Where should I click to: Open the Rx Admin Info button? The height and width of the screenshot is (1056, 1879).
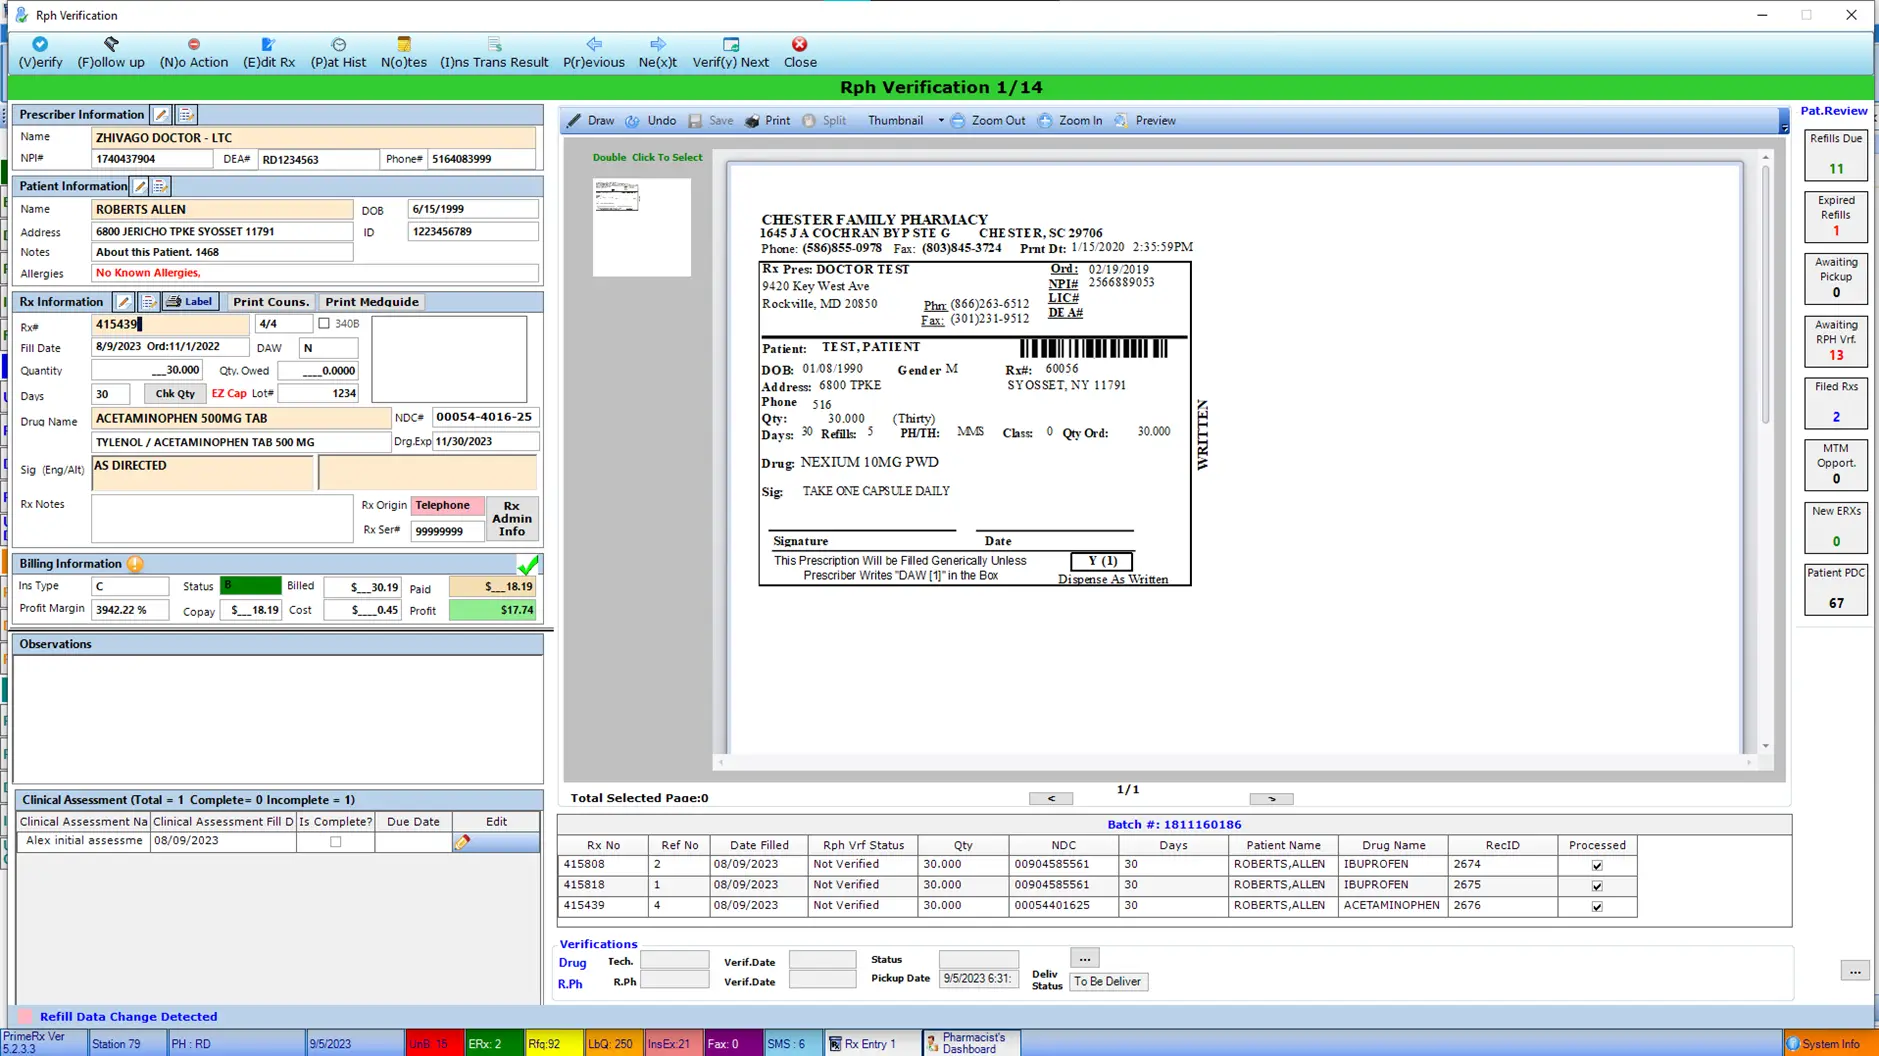coord(512,518)
